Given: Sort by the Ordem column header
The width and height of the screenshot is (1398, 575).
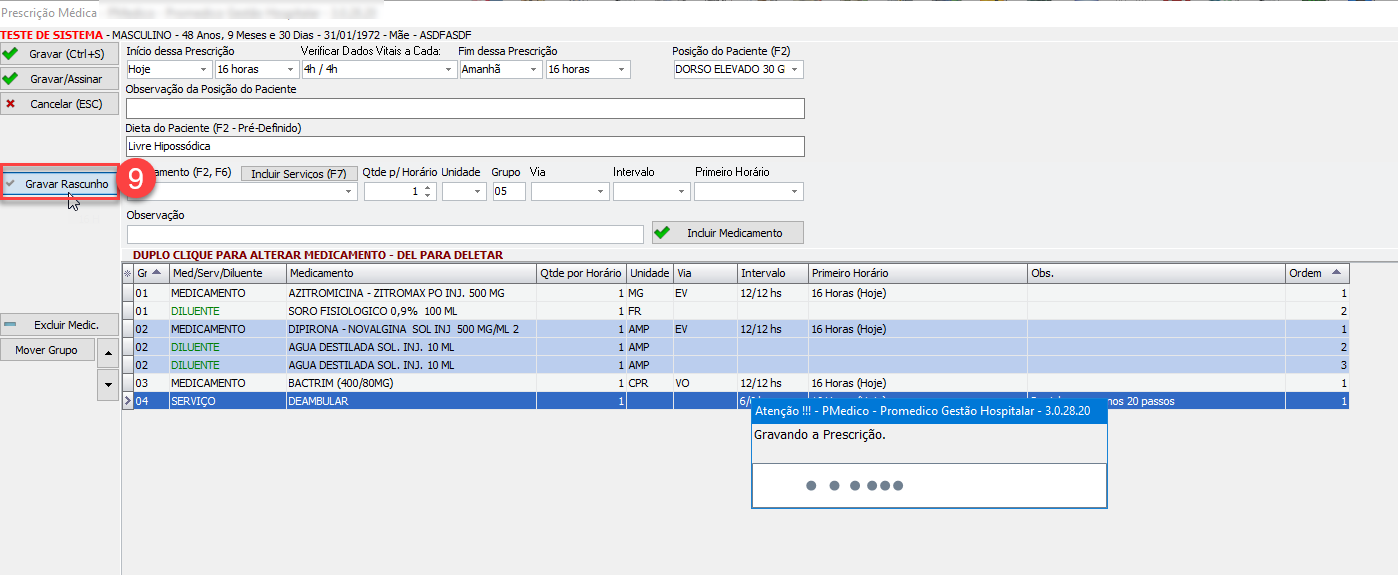Looking at the screenshot, I should tap(1316, 273).
